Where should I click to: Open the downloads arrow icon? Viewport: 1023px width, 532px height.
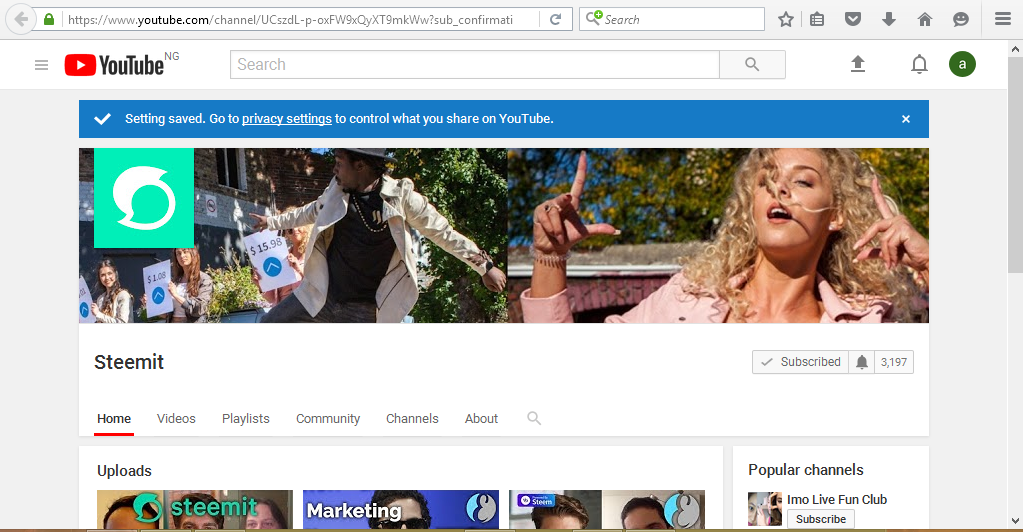[x=889, y=20]
